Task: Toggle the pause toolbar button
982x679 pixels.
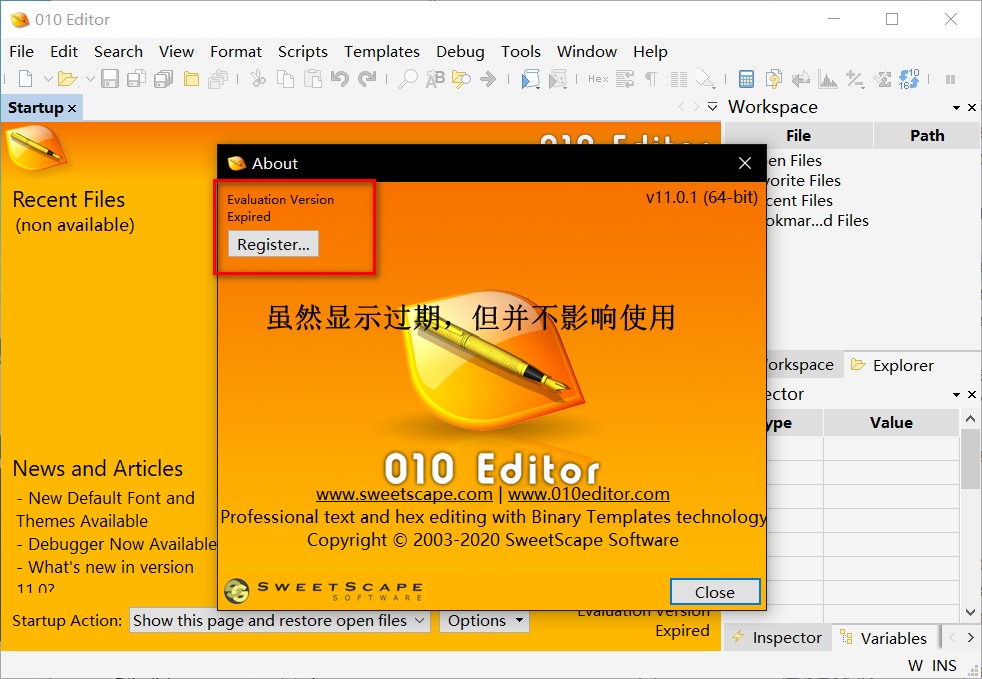Action: [950, 80]
